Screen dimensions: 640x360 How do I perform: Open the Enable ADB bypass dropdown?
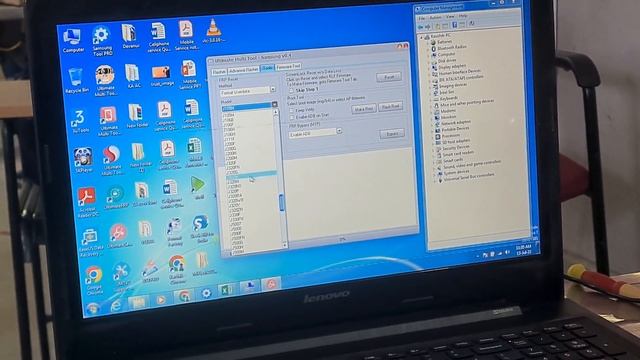(x=339, y=131)
